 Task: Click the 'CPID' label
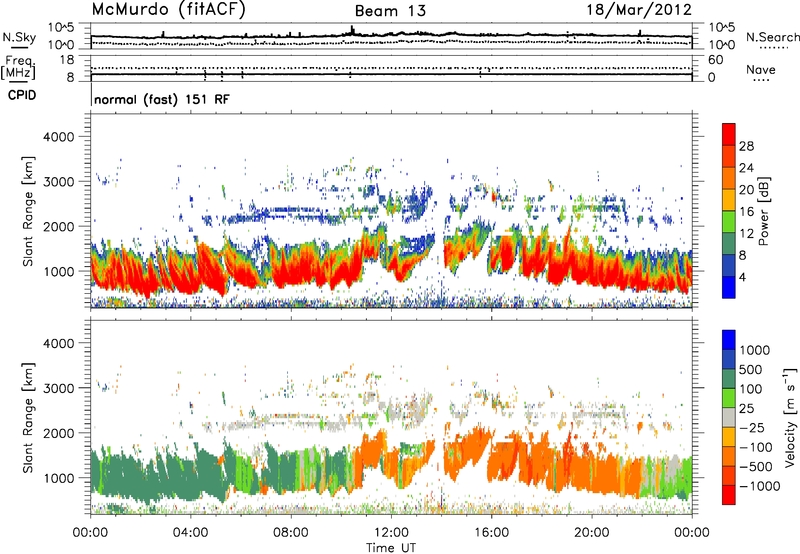[x=22, y=95]
